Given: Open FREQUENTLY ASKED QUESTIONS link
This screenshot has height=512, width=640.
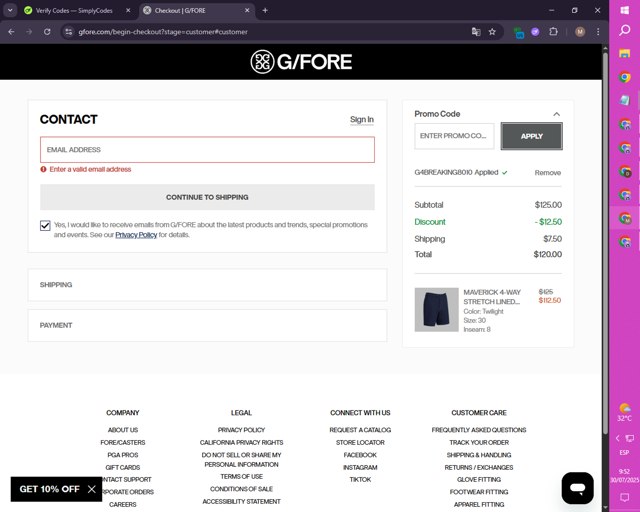Looking at the screenshot, I should tap(479, 430).
